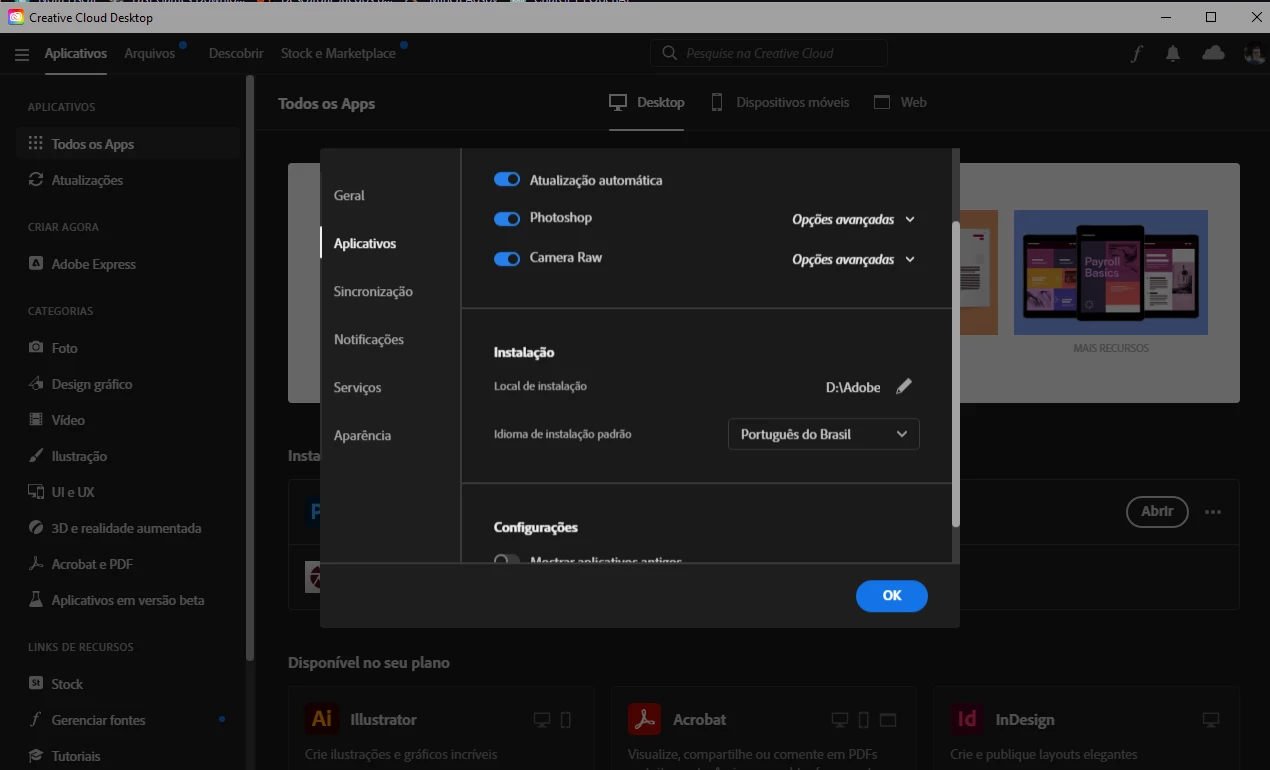
Task: Click the Todos os Apps grid icon
Action: (36, 144)
